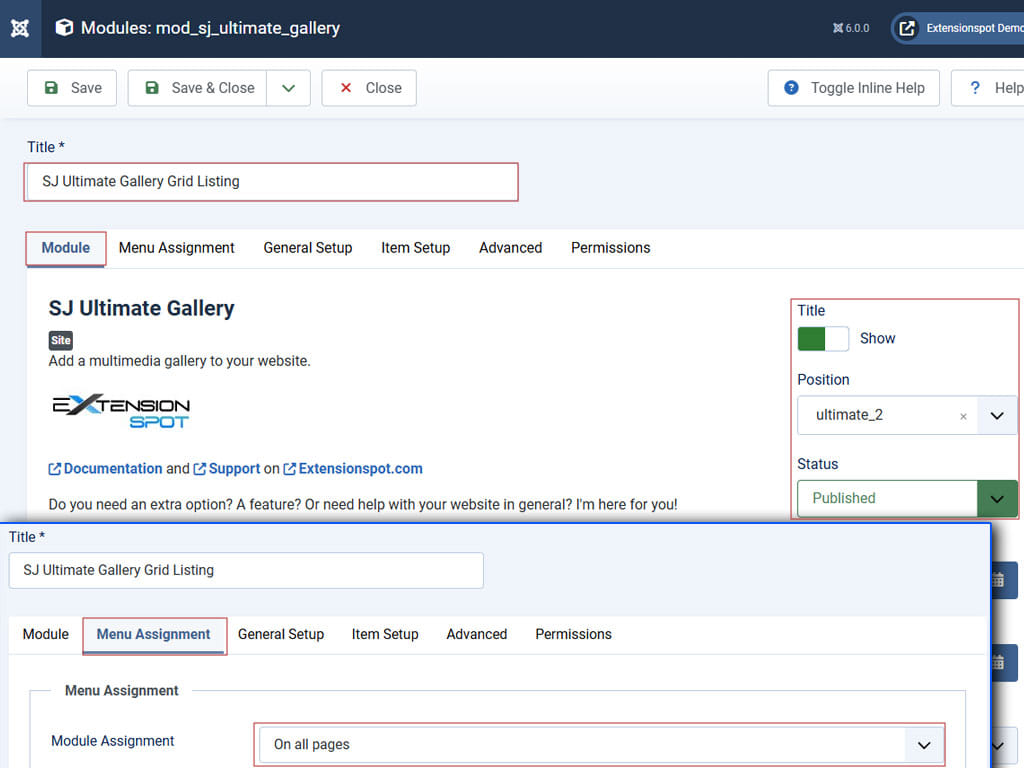This screenshot has height=768, width=1024.
Task: Switch to the General Setup tab
Action: tap(307, 248)
